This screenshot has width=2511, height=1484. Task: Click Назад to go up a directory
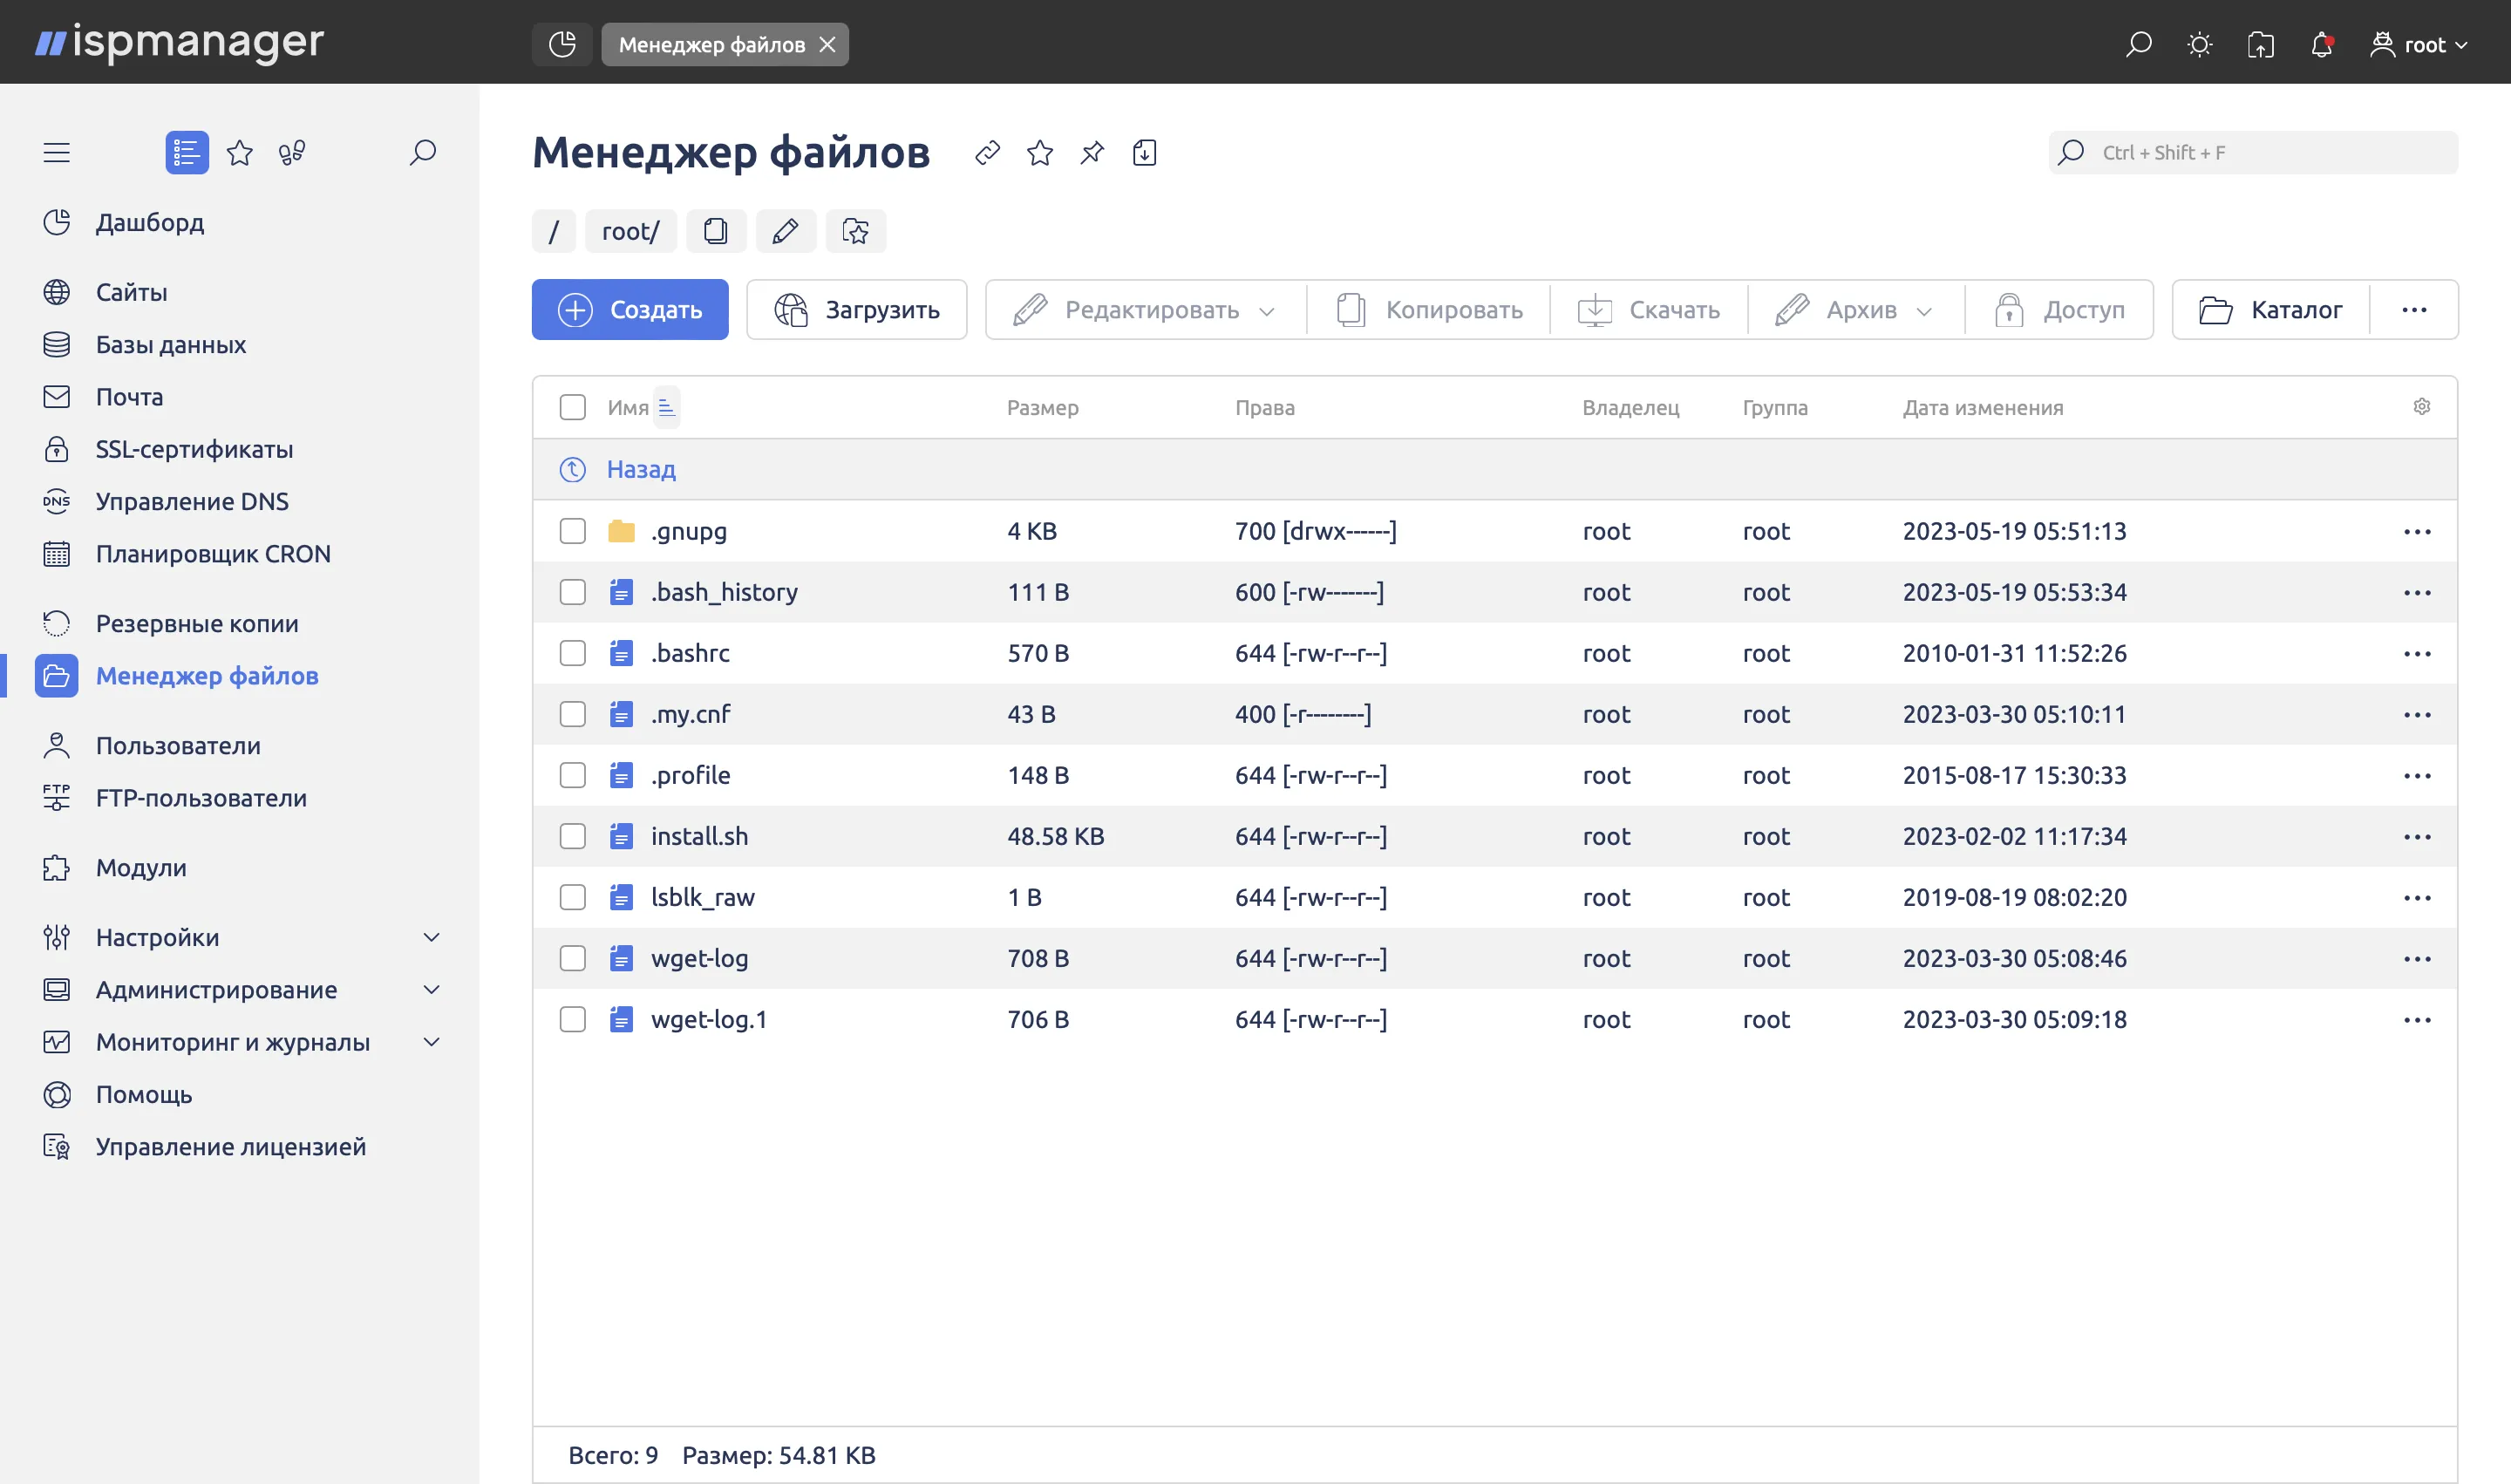[641, 469]
